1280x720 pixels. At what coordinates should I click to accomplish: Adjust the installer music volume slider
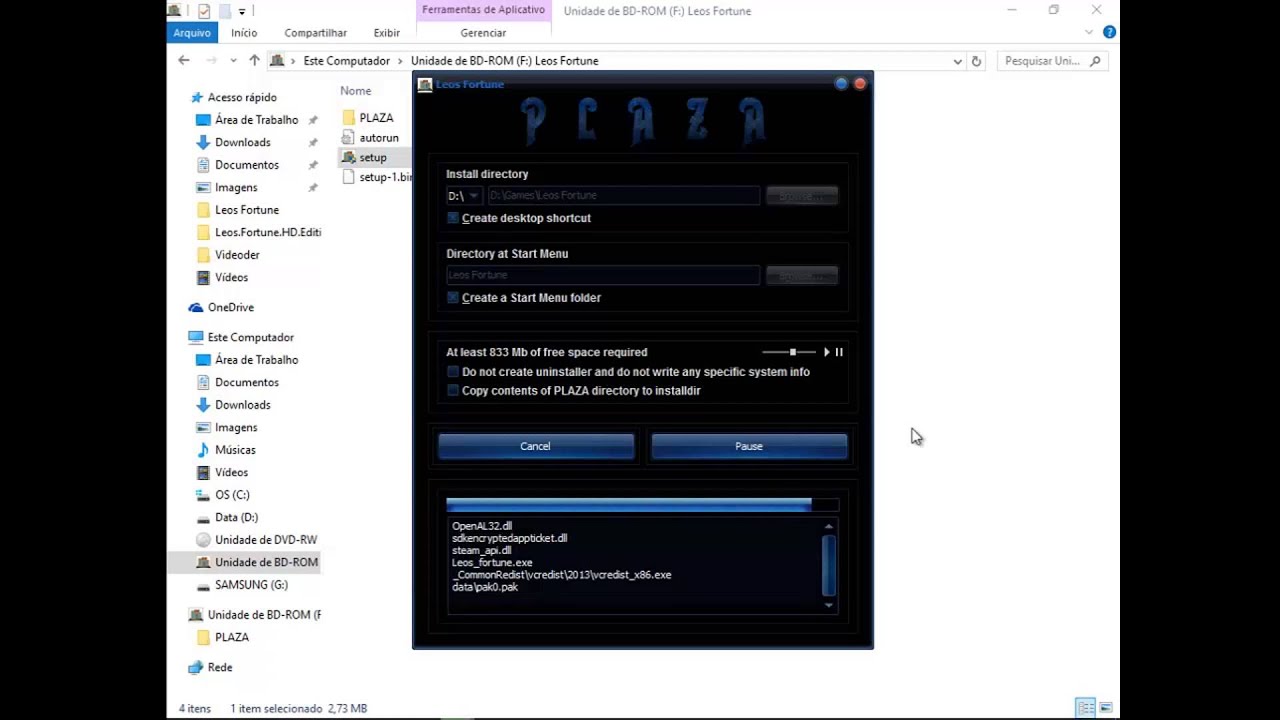[789, 352]
